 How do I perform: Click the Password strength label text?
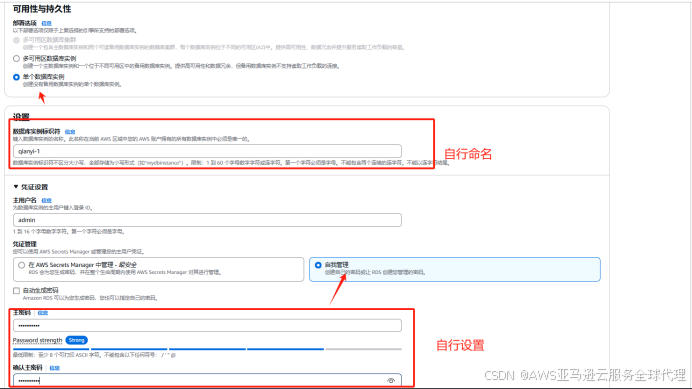point(38,340)
